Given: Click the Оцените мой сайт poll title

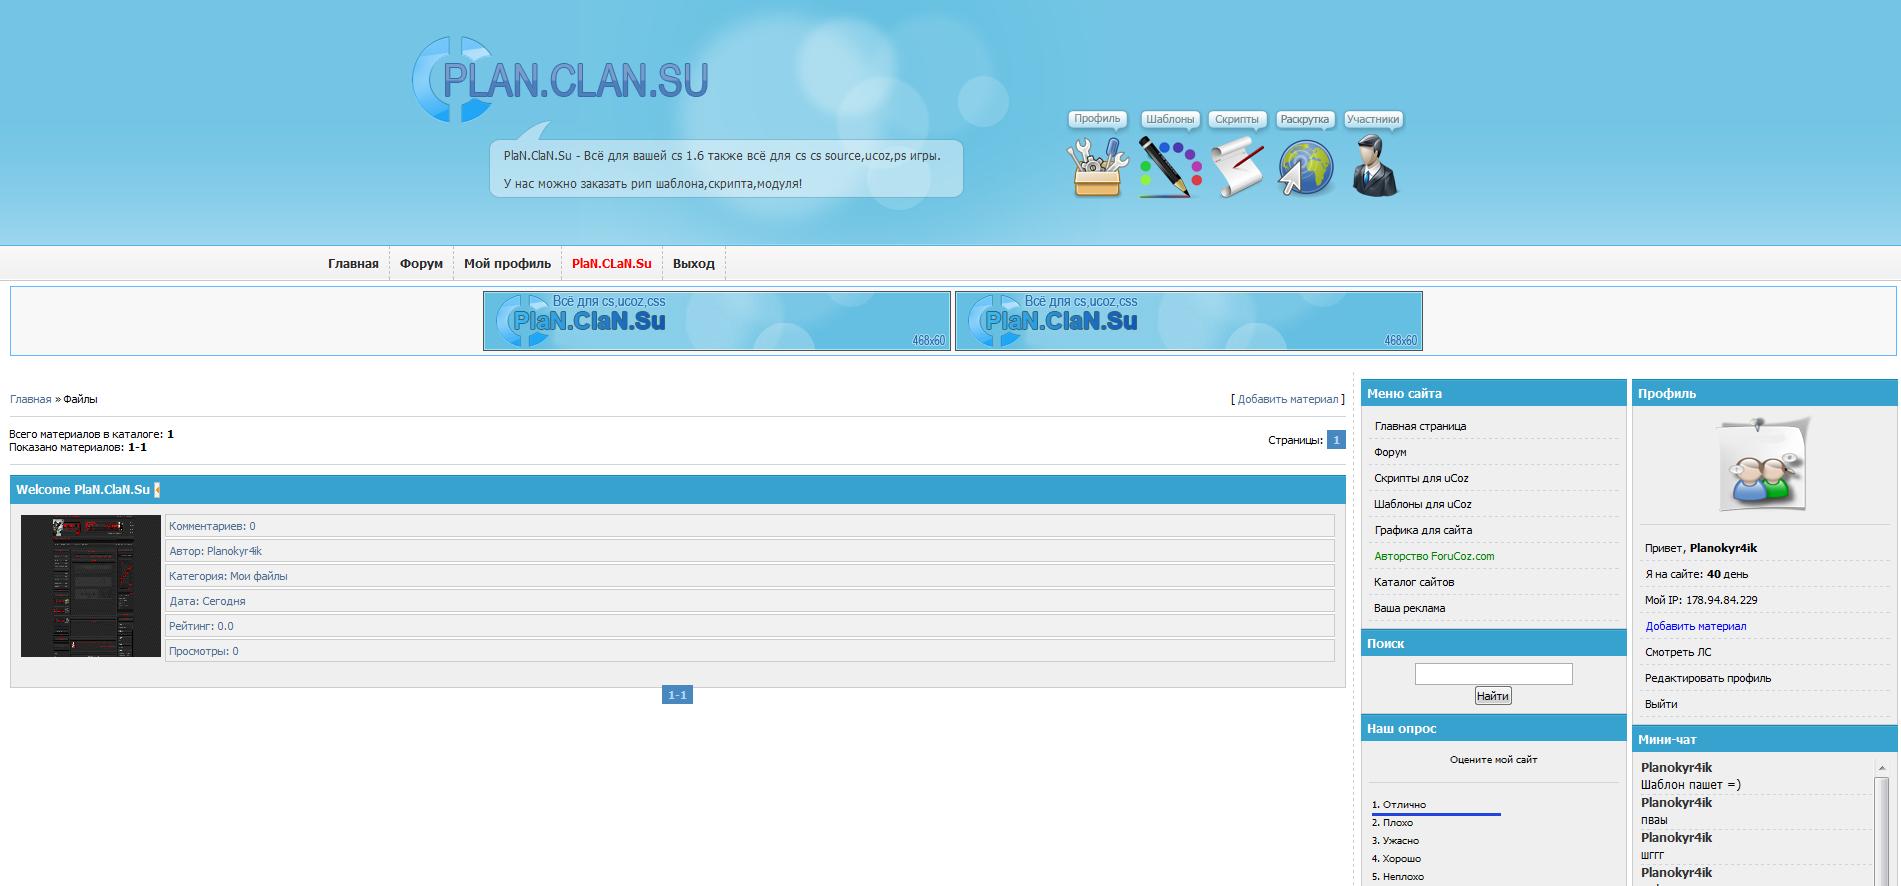Looking at the screenshot, I should point(1493,760).
